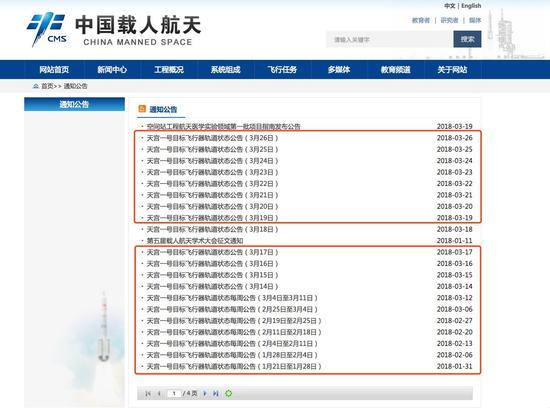This screenshot has width=550, height=408.
Task: Focus the keyword search input field
Action: [x=390, y=39]
